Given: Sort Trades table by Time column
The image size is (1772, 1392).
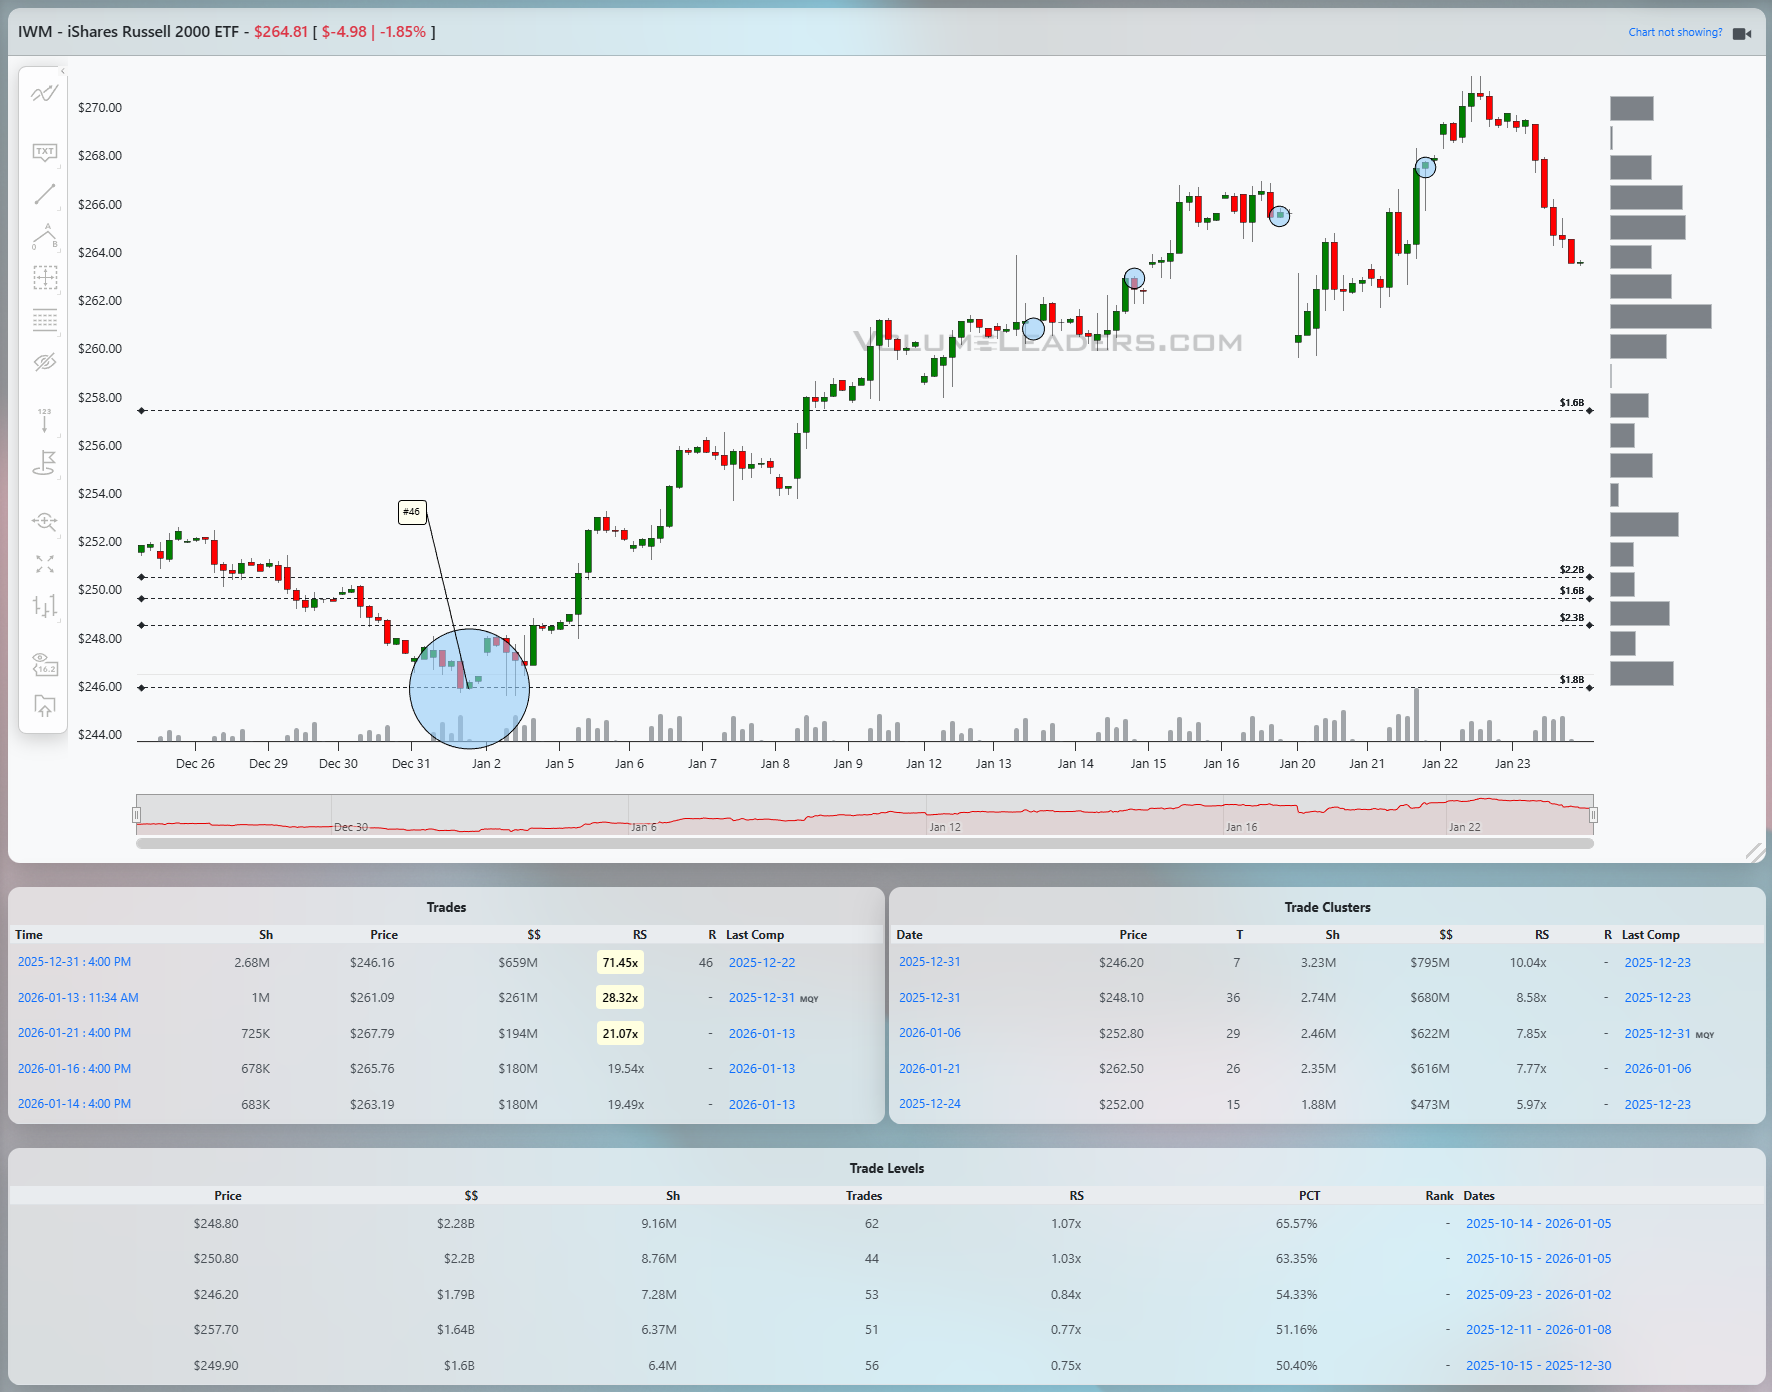Looking at the screenshot, I should coord(29,935).
